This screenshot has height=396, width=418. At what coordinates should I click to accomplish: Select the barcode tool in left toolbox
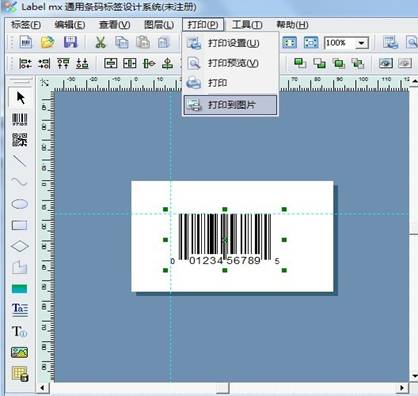[20, 119]
